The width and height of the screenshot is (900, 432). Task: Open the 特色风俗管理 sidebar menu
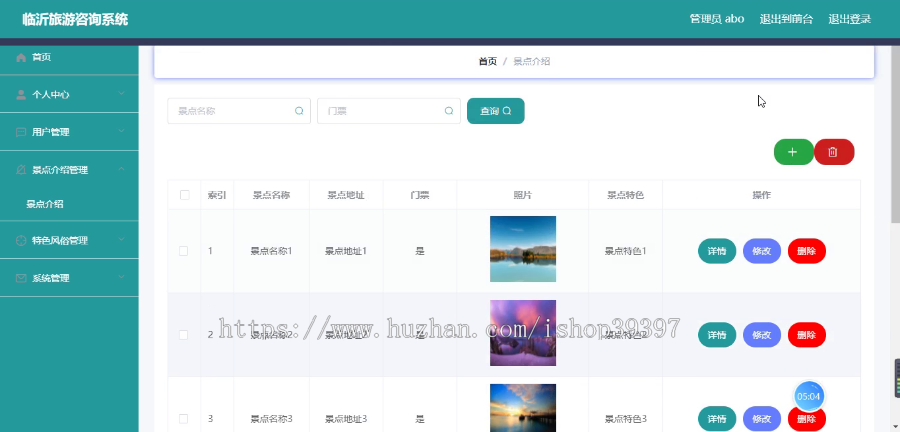pyautogui.click(x=69, y=240)
